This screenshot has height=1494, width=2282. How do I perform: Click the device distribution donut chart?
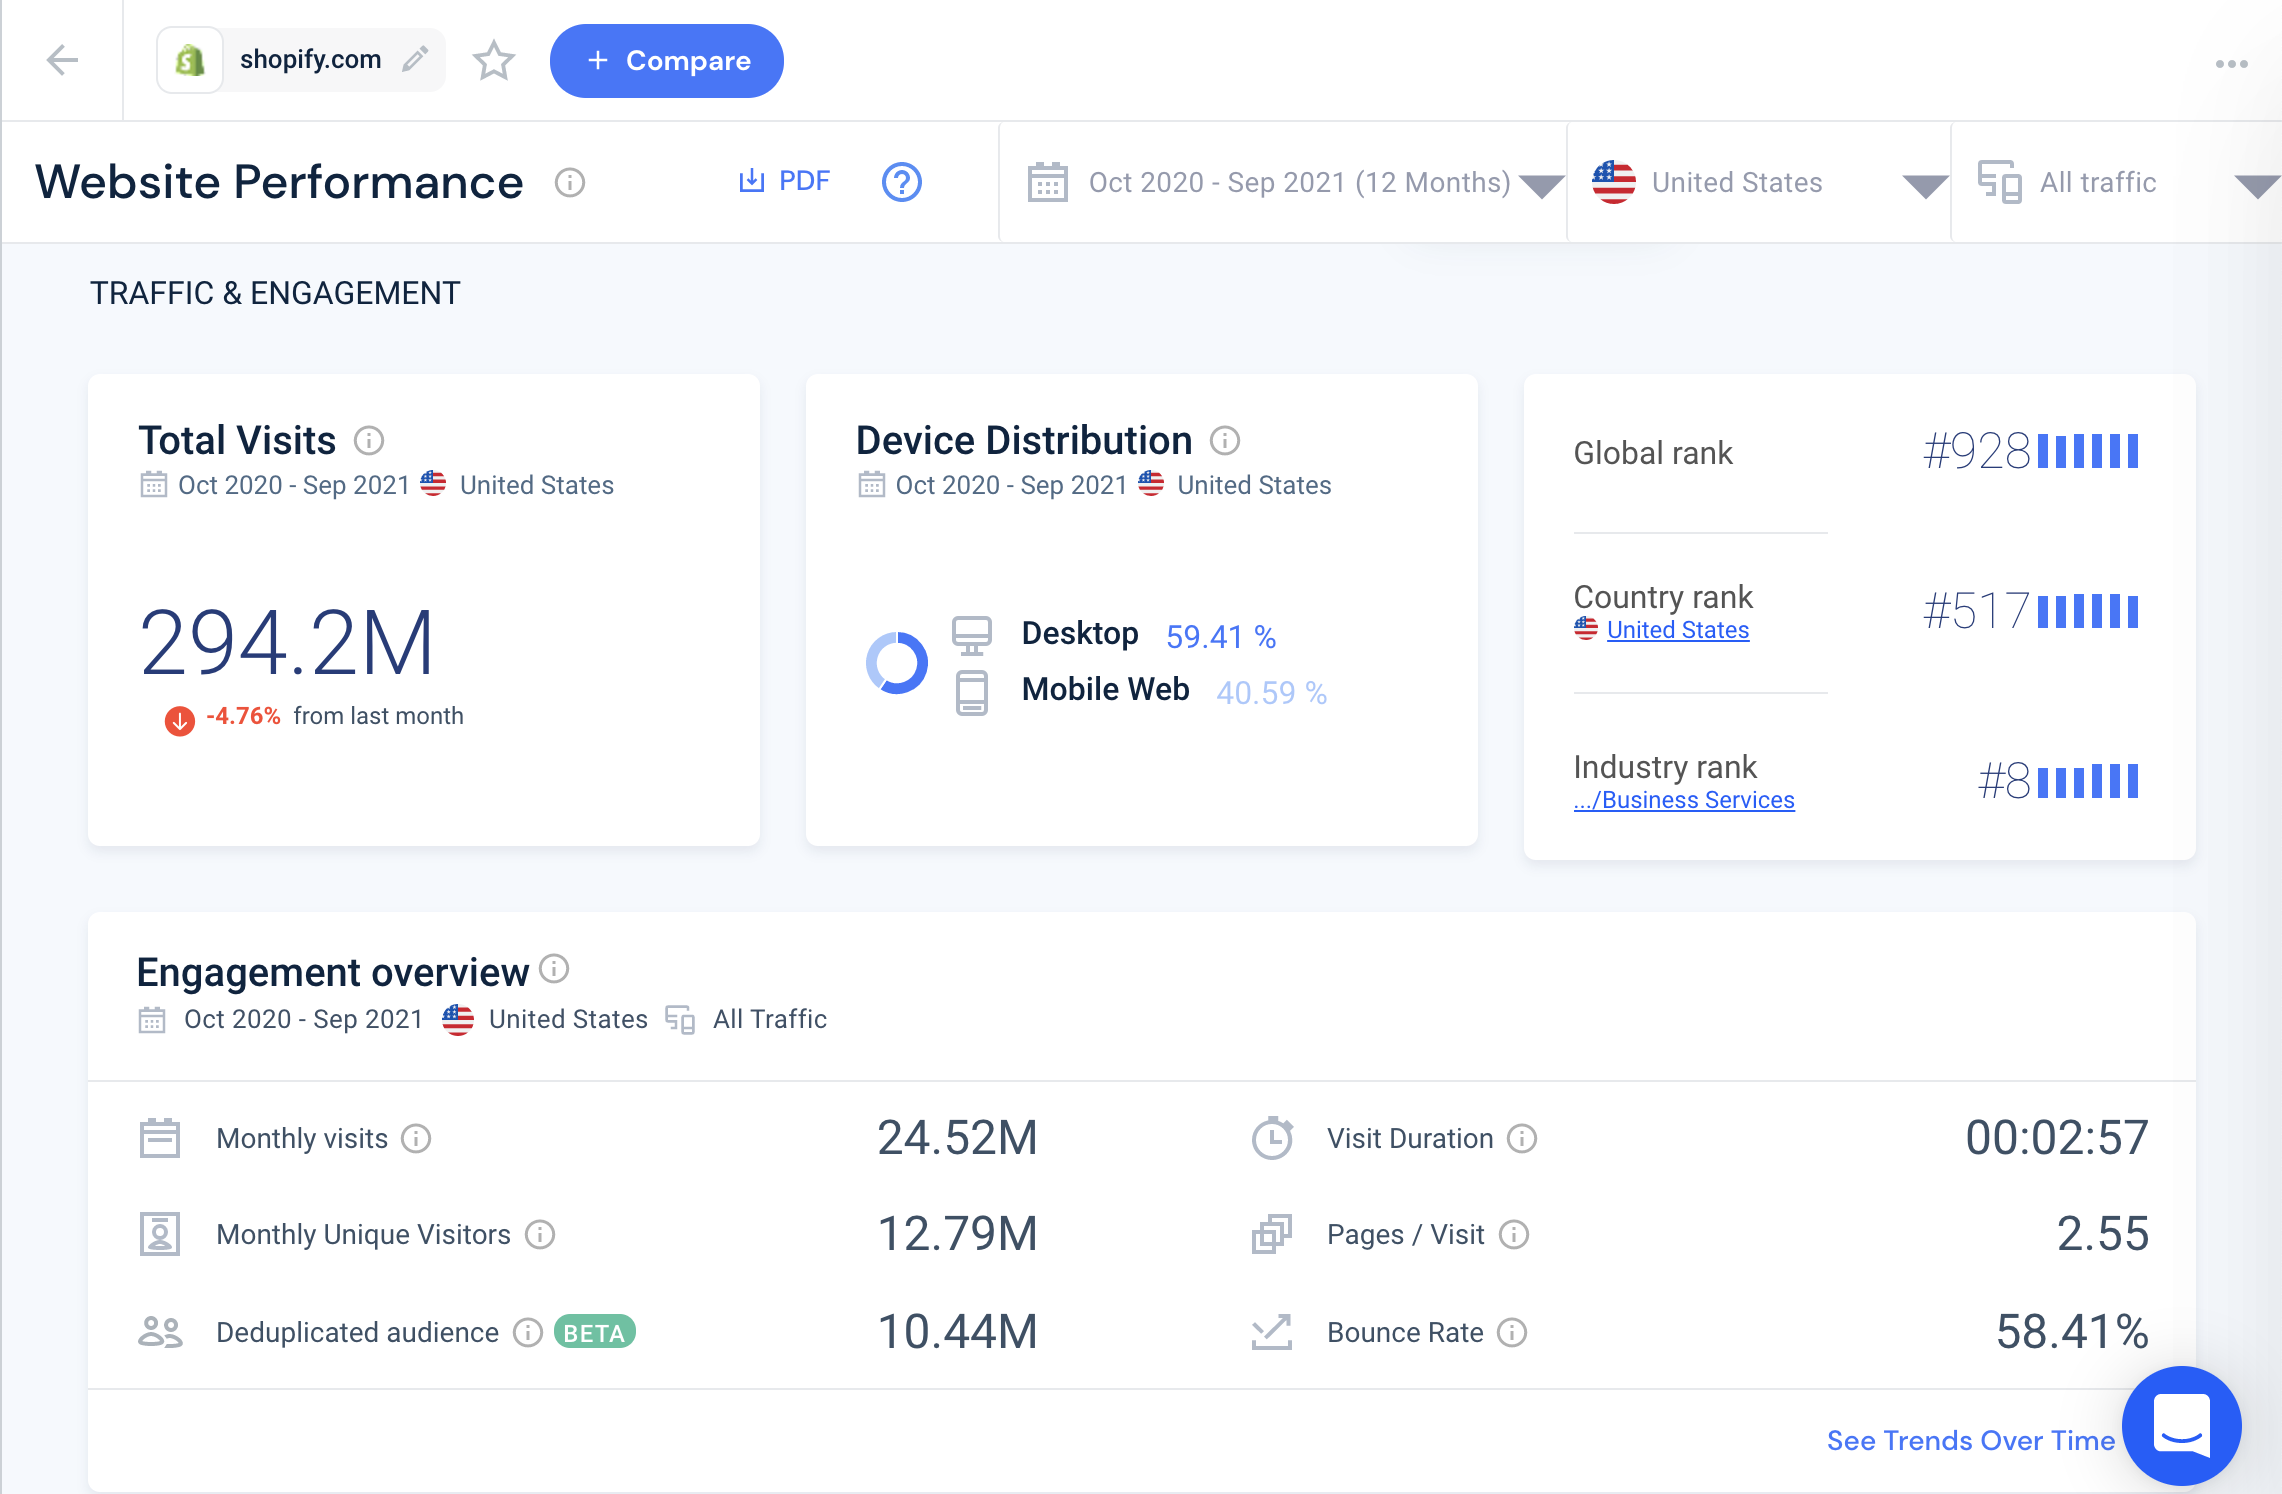coord(897,663)
